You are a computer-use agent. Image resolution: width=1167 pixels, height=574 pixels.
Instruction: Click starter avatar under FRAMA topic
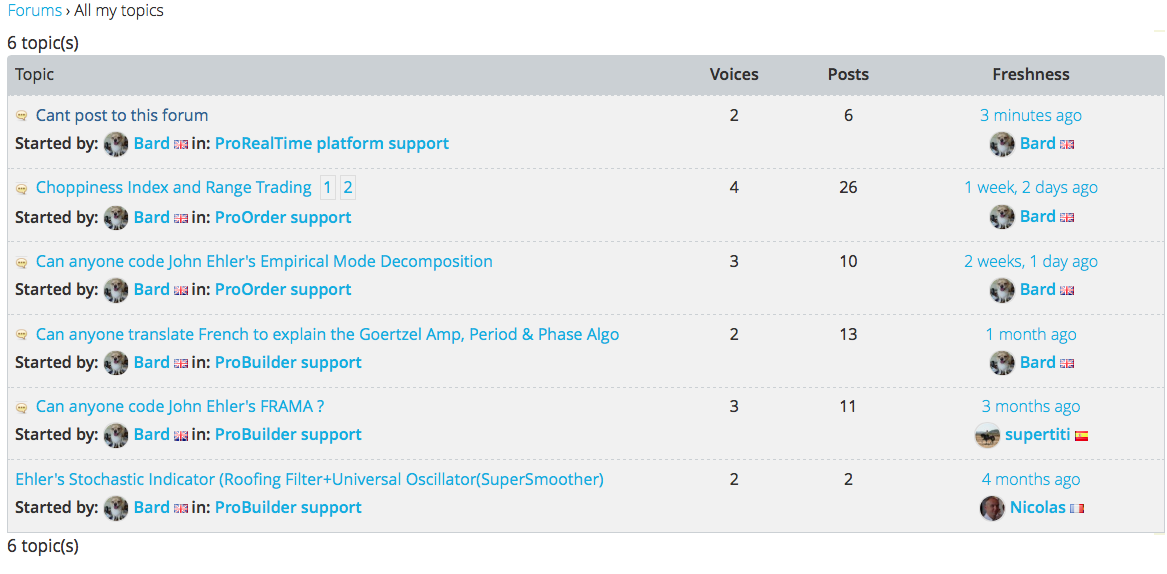point(116,435)
